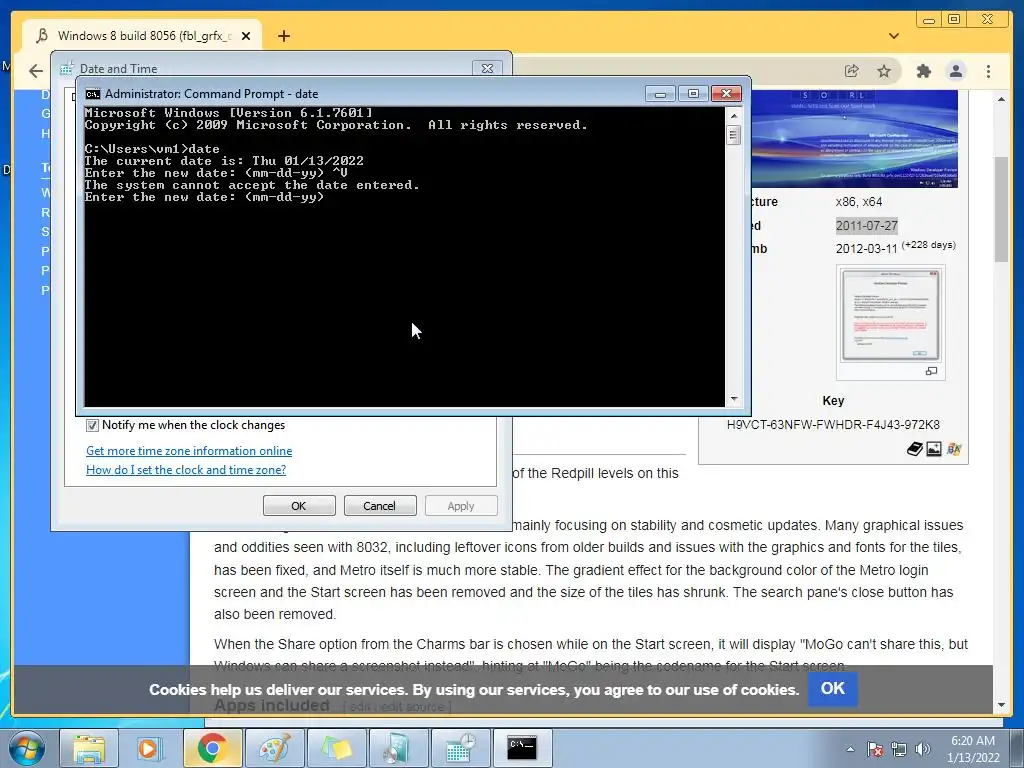This screenshot has height=768, width=1024.
Task: Click the webpage scroll-up arrow
Action: (x=1001, y=99)
